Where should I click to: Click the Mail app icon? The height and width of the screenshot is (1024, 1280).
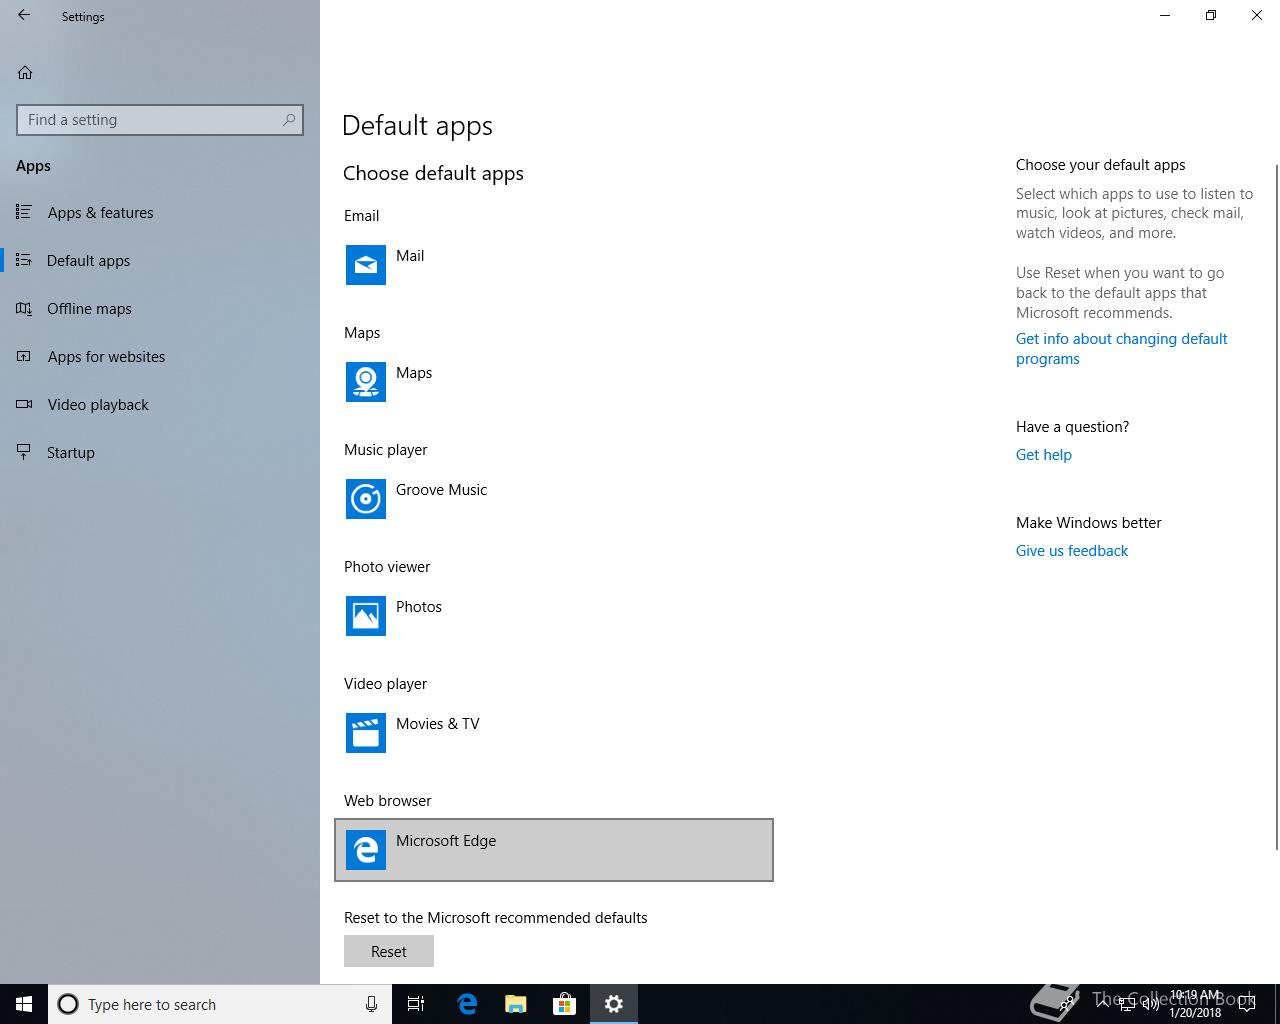point(366,265)
